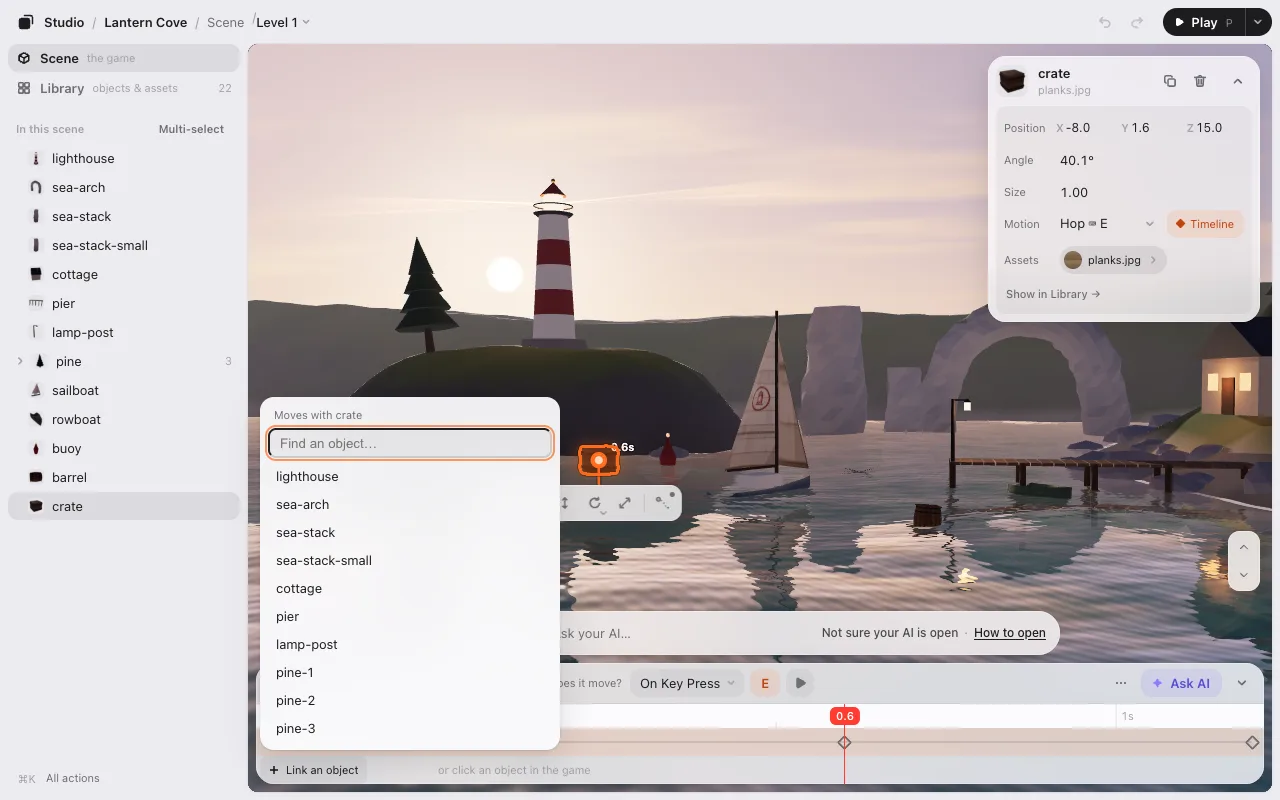Choose lighthouse in the link object list
1280x800 pixels.
tap(409, 476)
